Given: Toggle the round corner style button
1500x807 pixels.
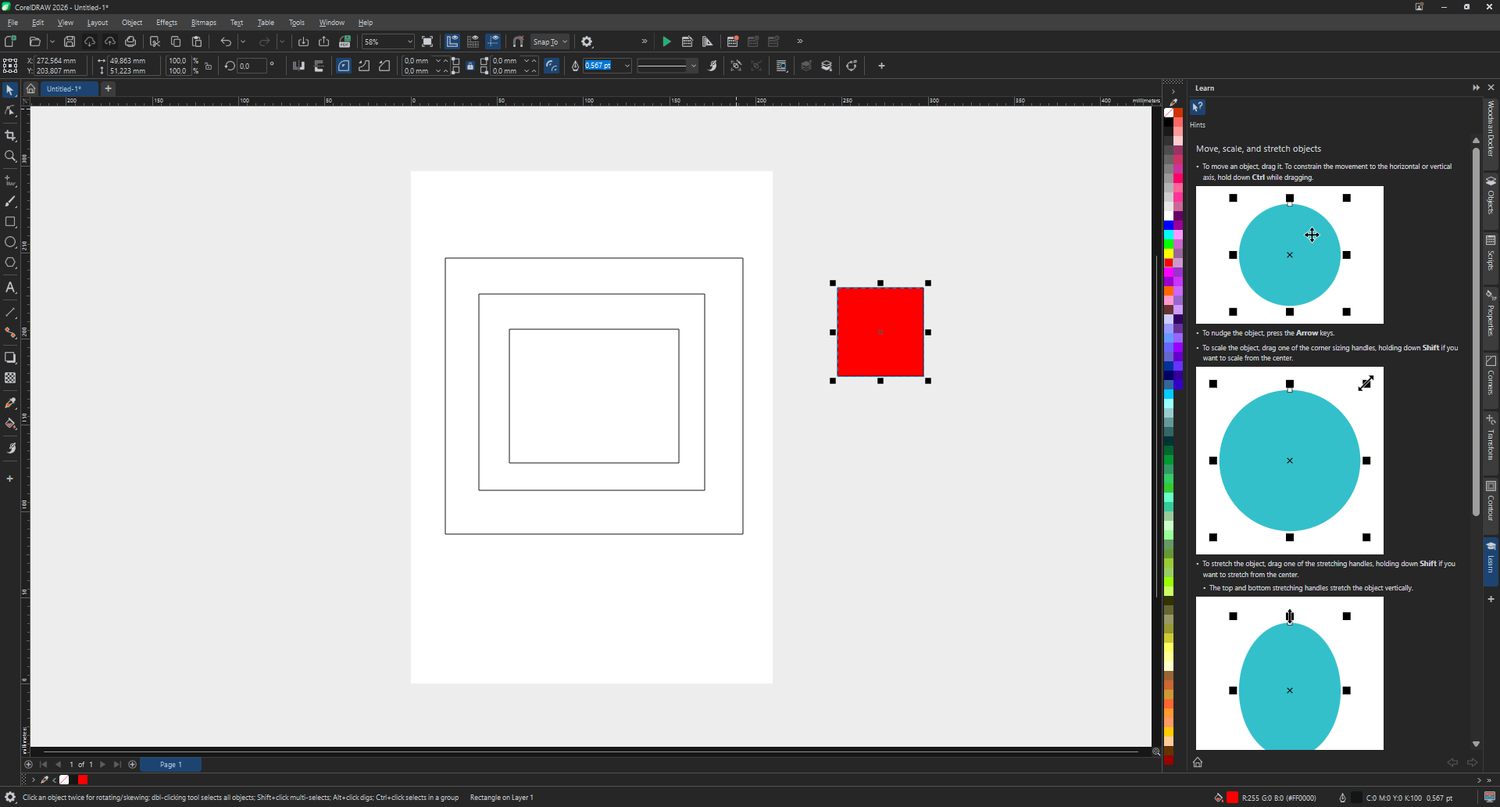Looking at the screenshot, I should [x=344, y=66].
